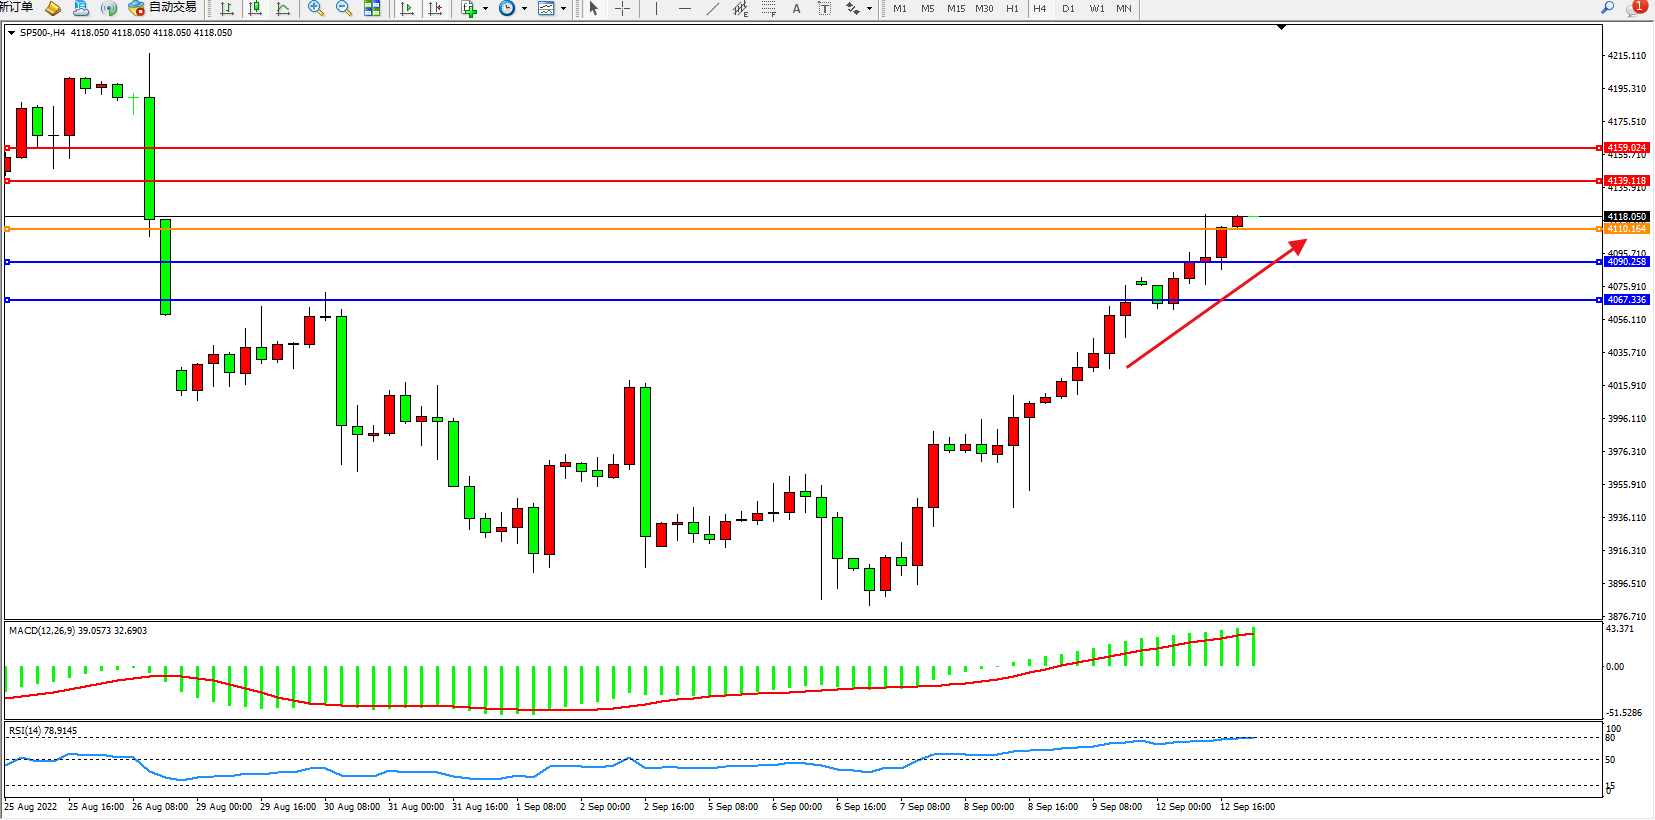Open the Indicators list dropdown arrow
Image resolution: width=1655 pixels, height=820 pixels.
(x=486, y=9)
